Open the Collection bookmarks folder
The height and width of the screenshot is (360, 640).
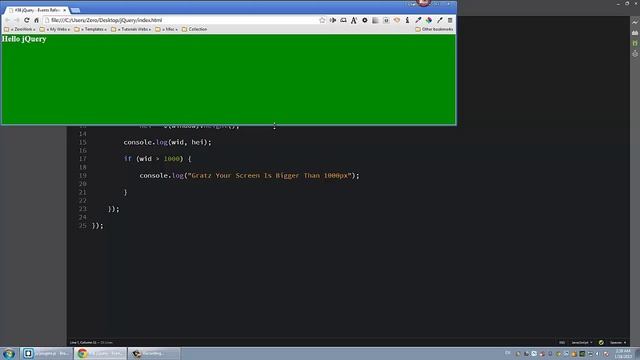point(194,29)
